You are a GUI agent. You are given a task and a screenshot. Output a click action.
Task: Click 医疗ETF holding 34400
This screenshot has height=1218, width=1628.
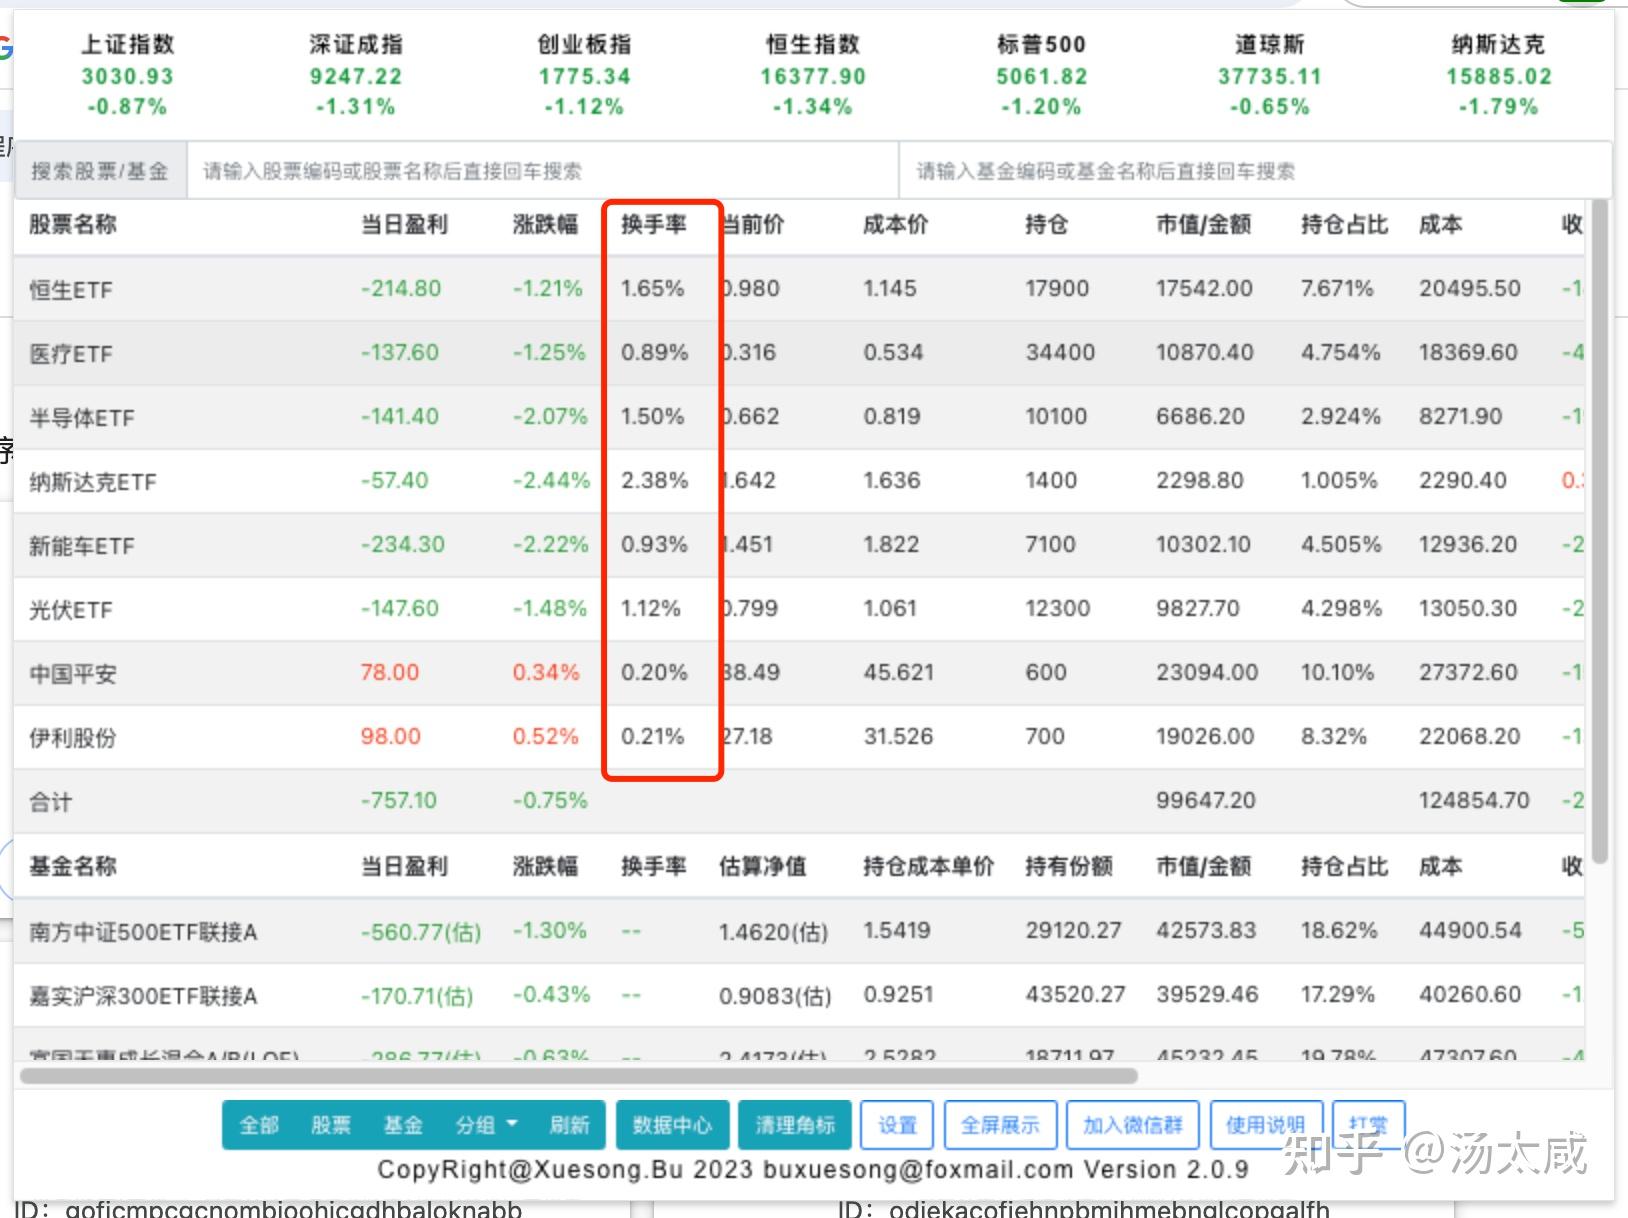point(1060,352)
